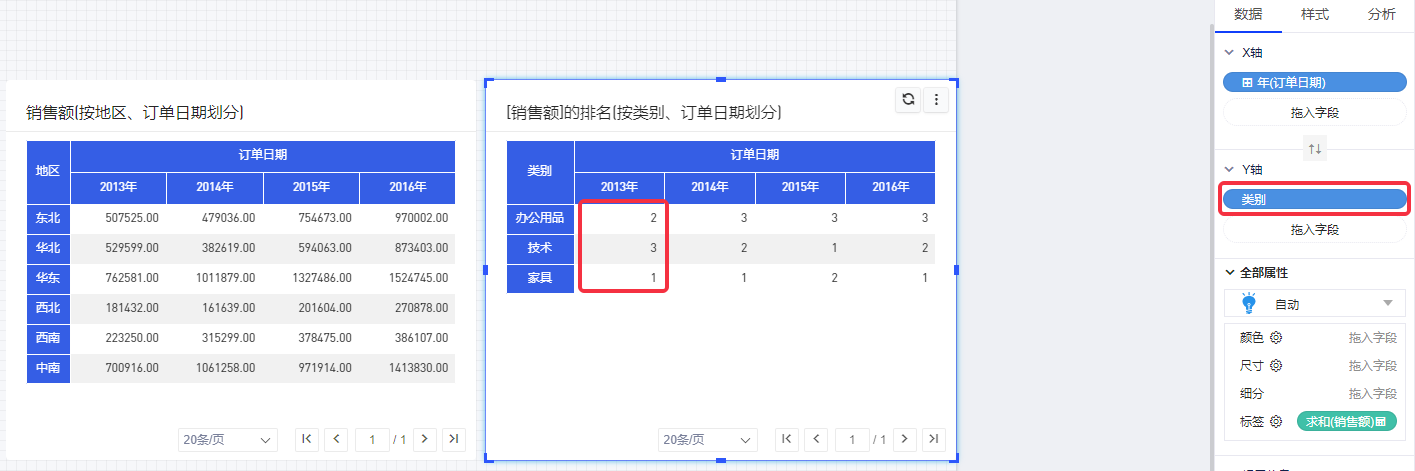
Task: Click the swap X/Y axis arrows icon
Action: click(x=1315, y=149)
